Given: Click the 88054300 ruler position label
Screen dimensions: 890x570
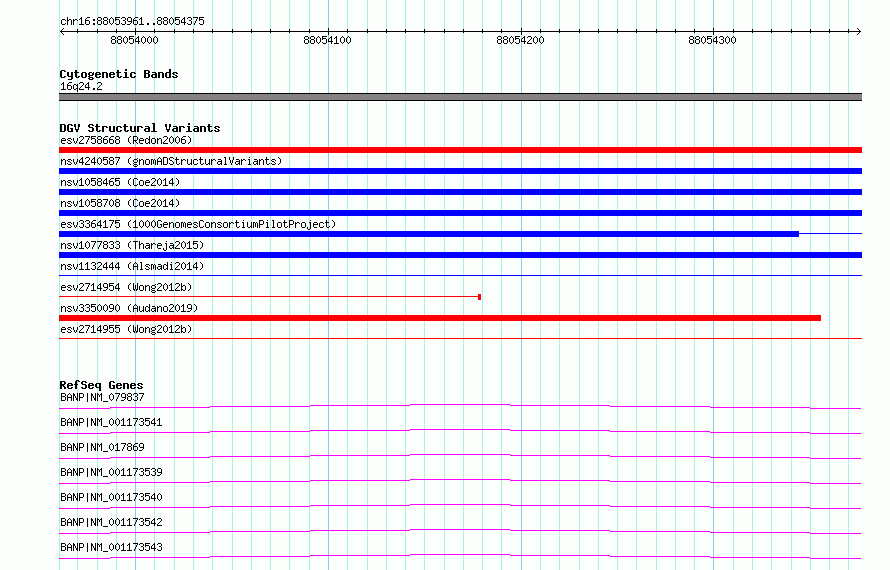Looking at the screenshot, I should (x=712, y=40).
